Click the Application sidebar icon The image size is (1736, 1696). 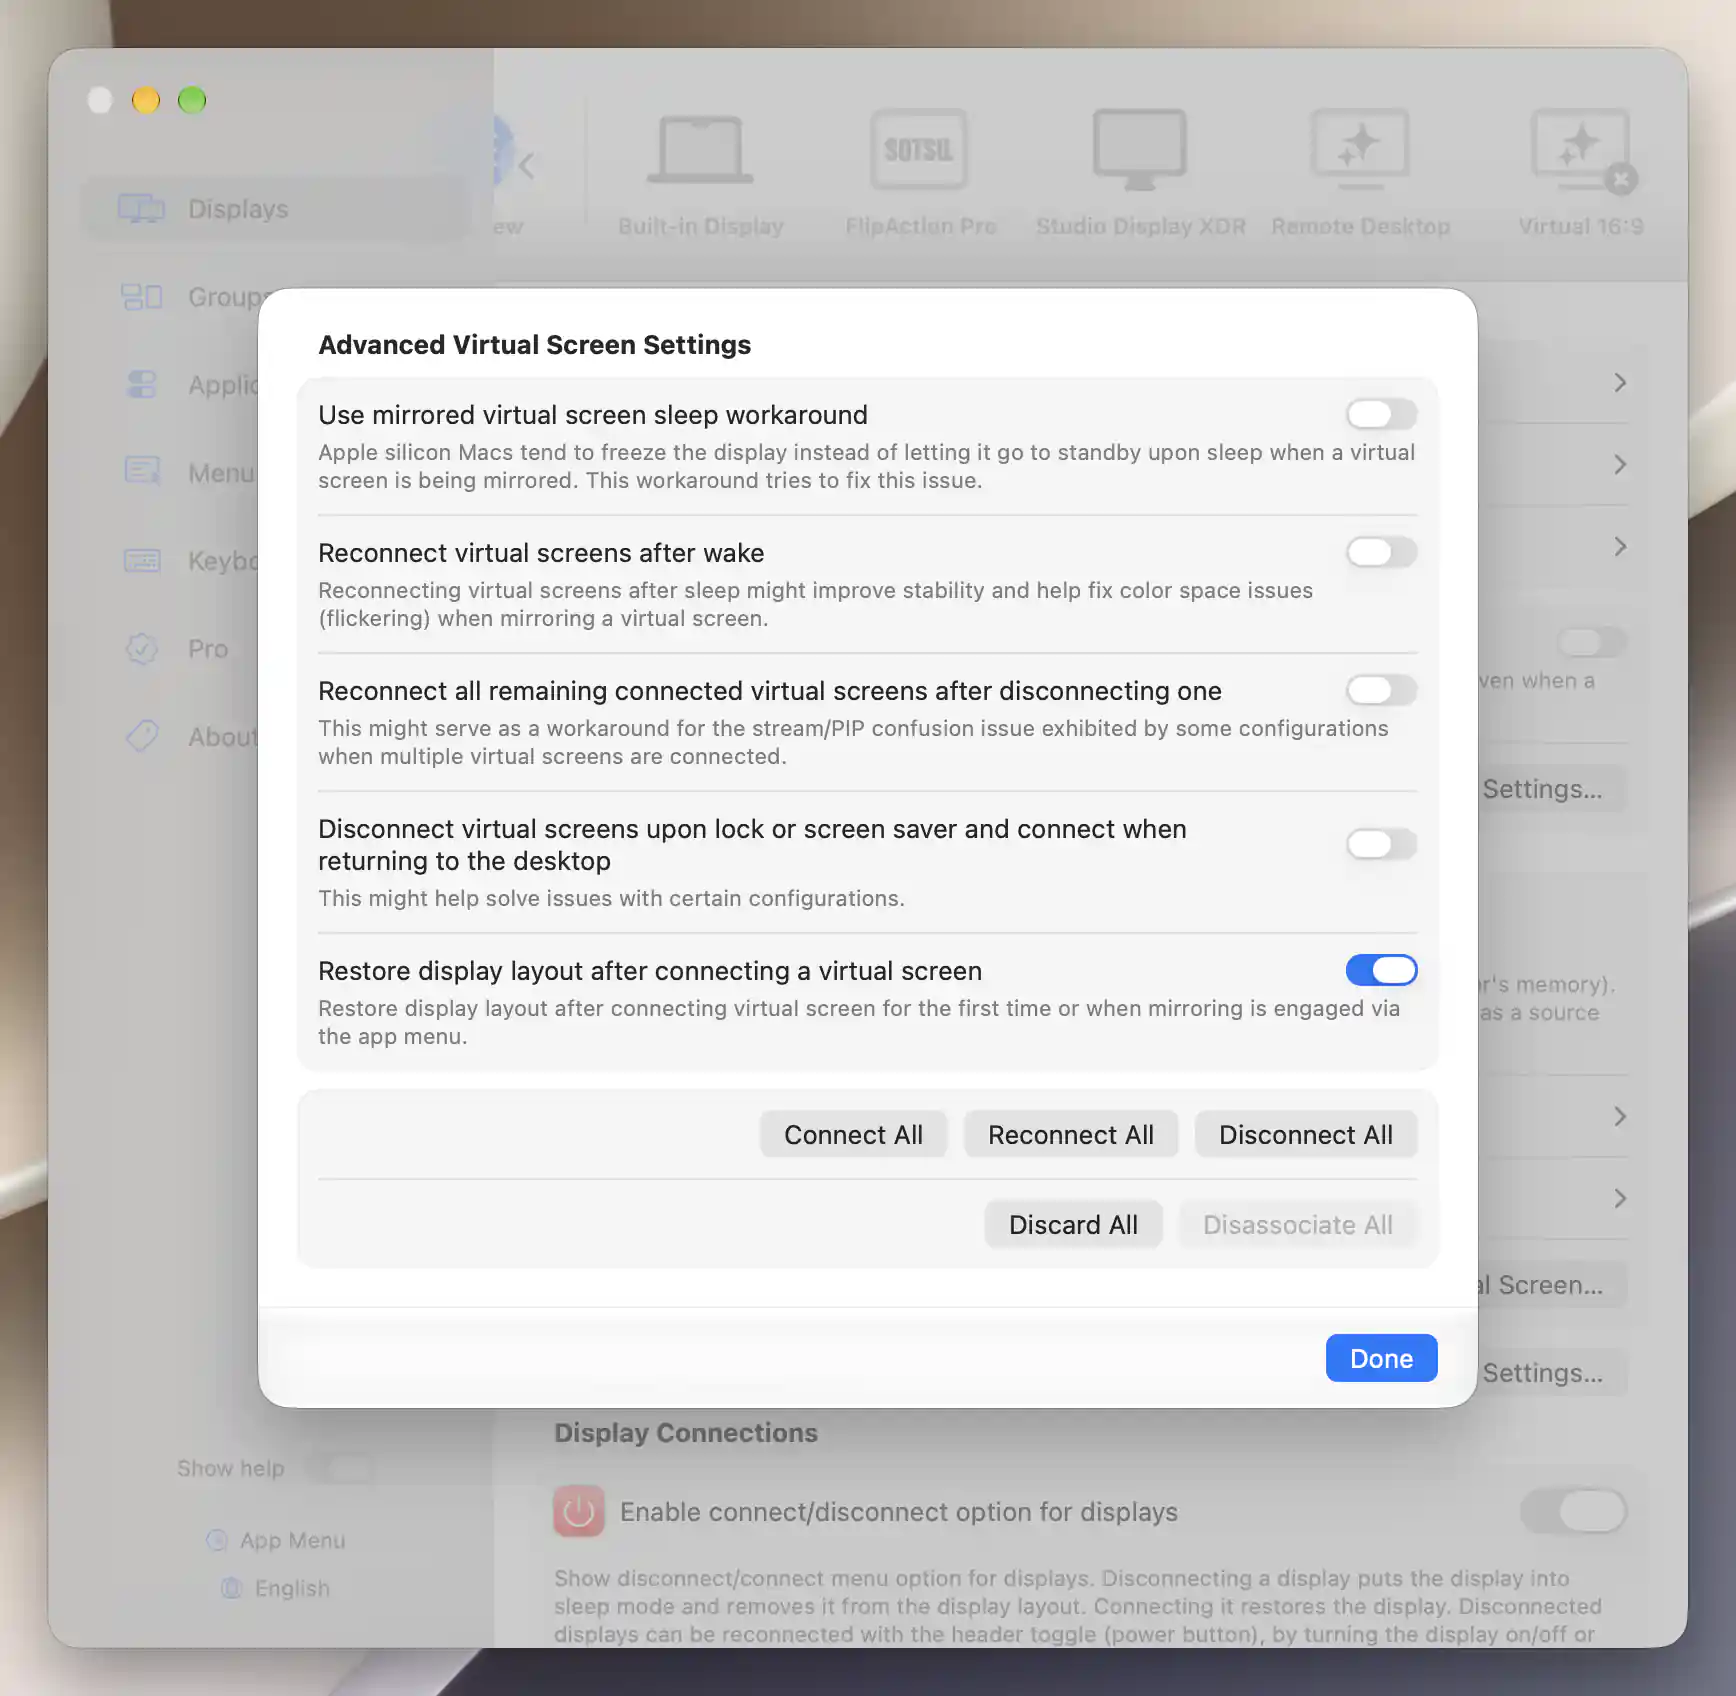tap(141, 385)
